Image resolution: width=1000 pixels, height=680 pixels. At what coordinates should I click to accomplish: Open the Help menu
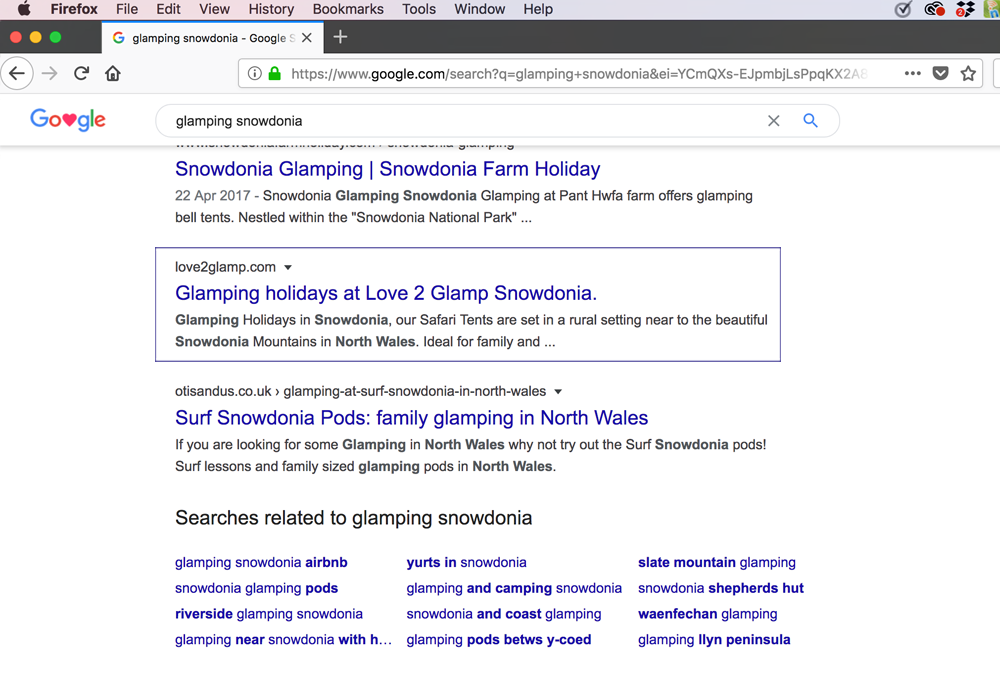[538, 9]
